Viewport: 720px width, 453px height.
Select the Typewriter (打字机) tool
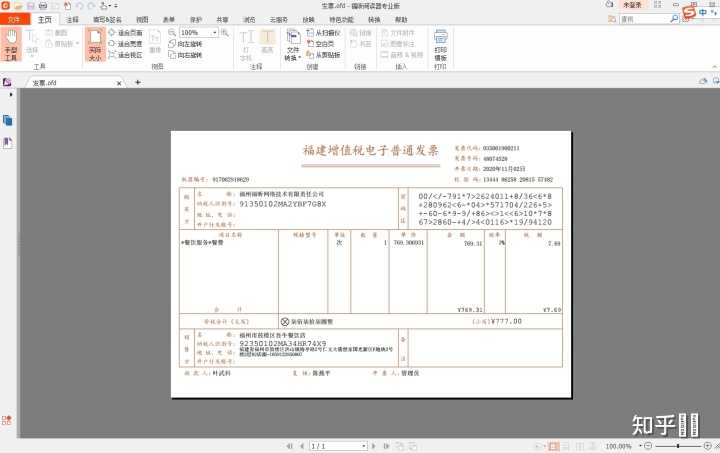click(247, 45)
